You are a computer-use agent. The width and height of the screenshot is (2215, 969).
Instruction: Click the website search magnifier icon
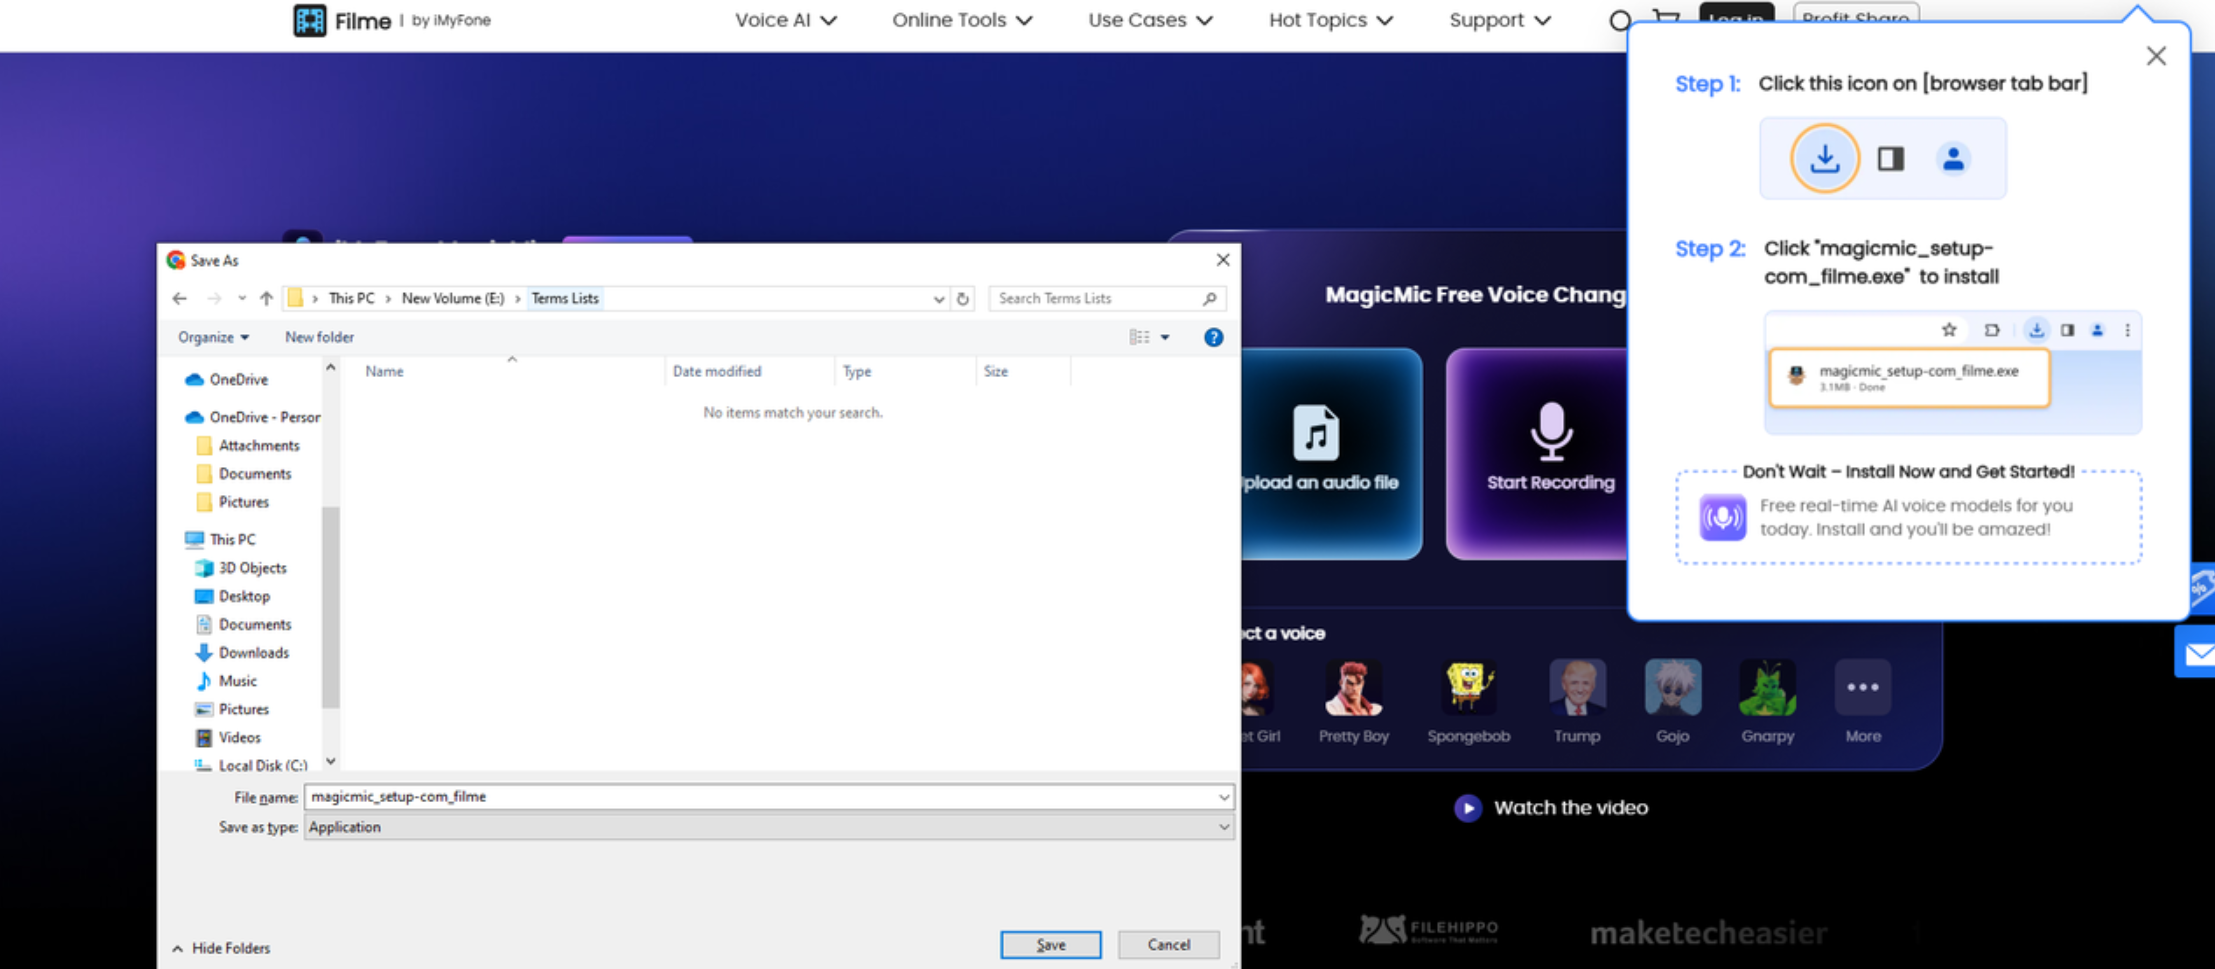[1619, 20]
